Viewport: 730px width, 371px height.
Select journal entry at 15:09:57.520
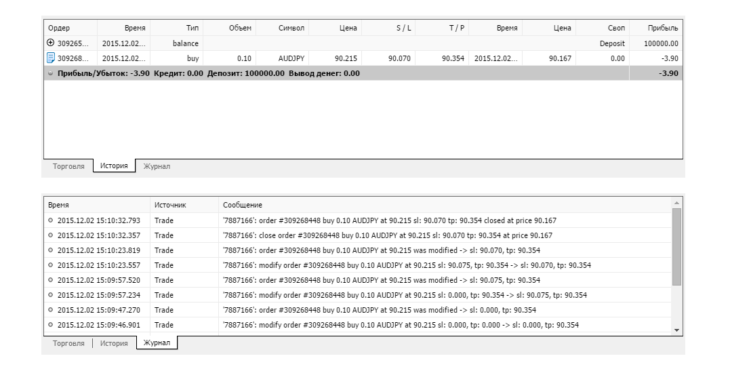click(x=358, y=280)
